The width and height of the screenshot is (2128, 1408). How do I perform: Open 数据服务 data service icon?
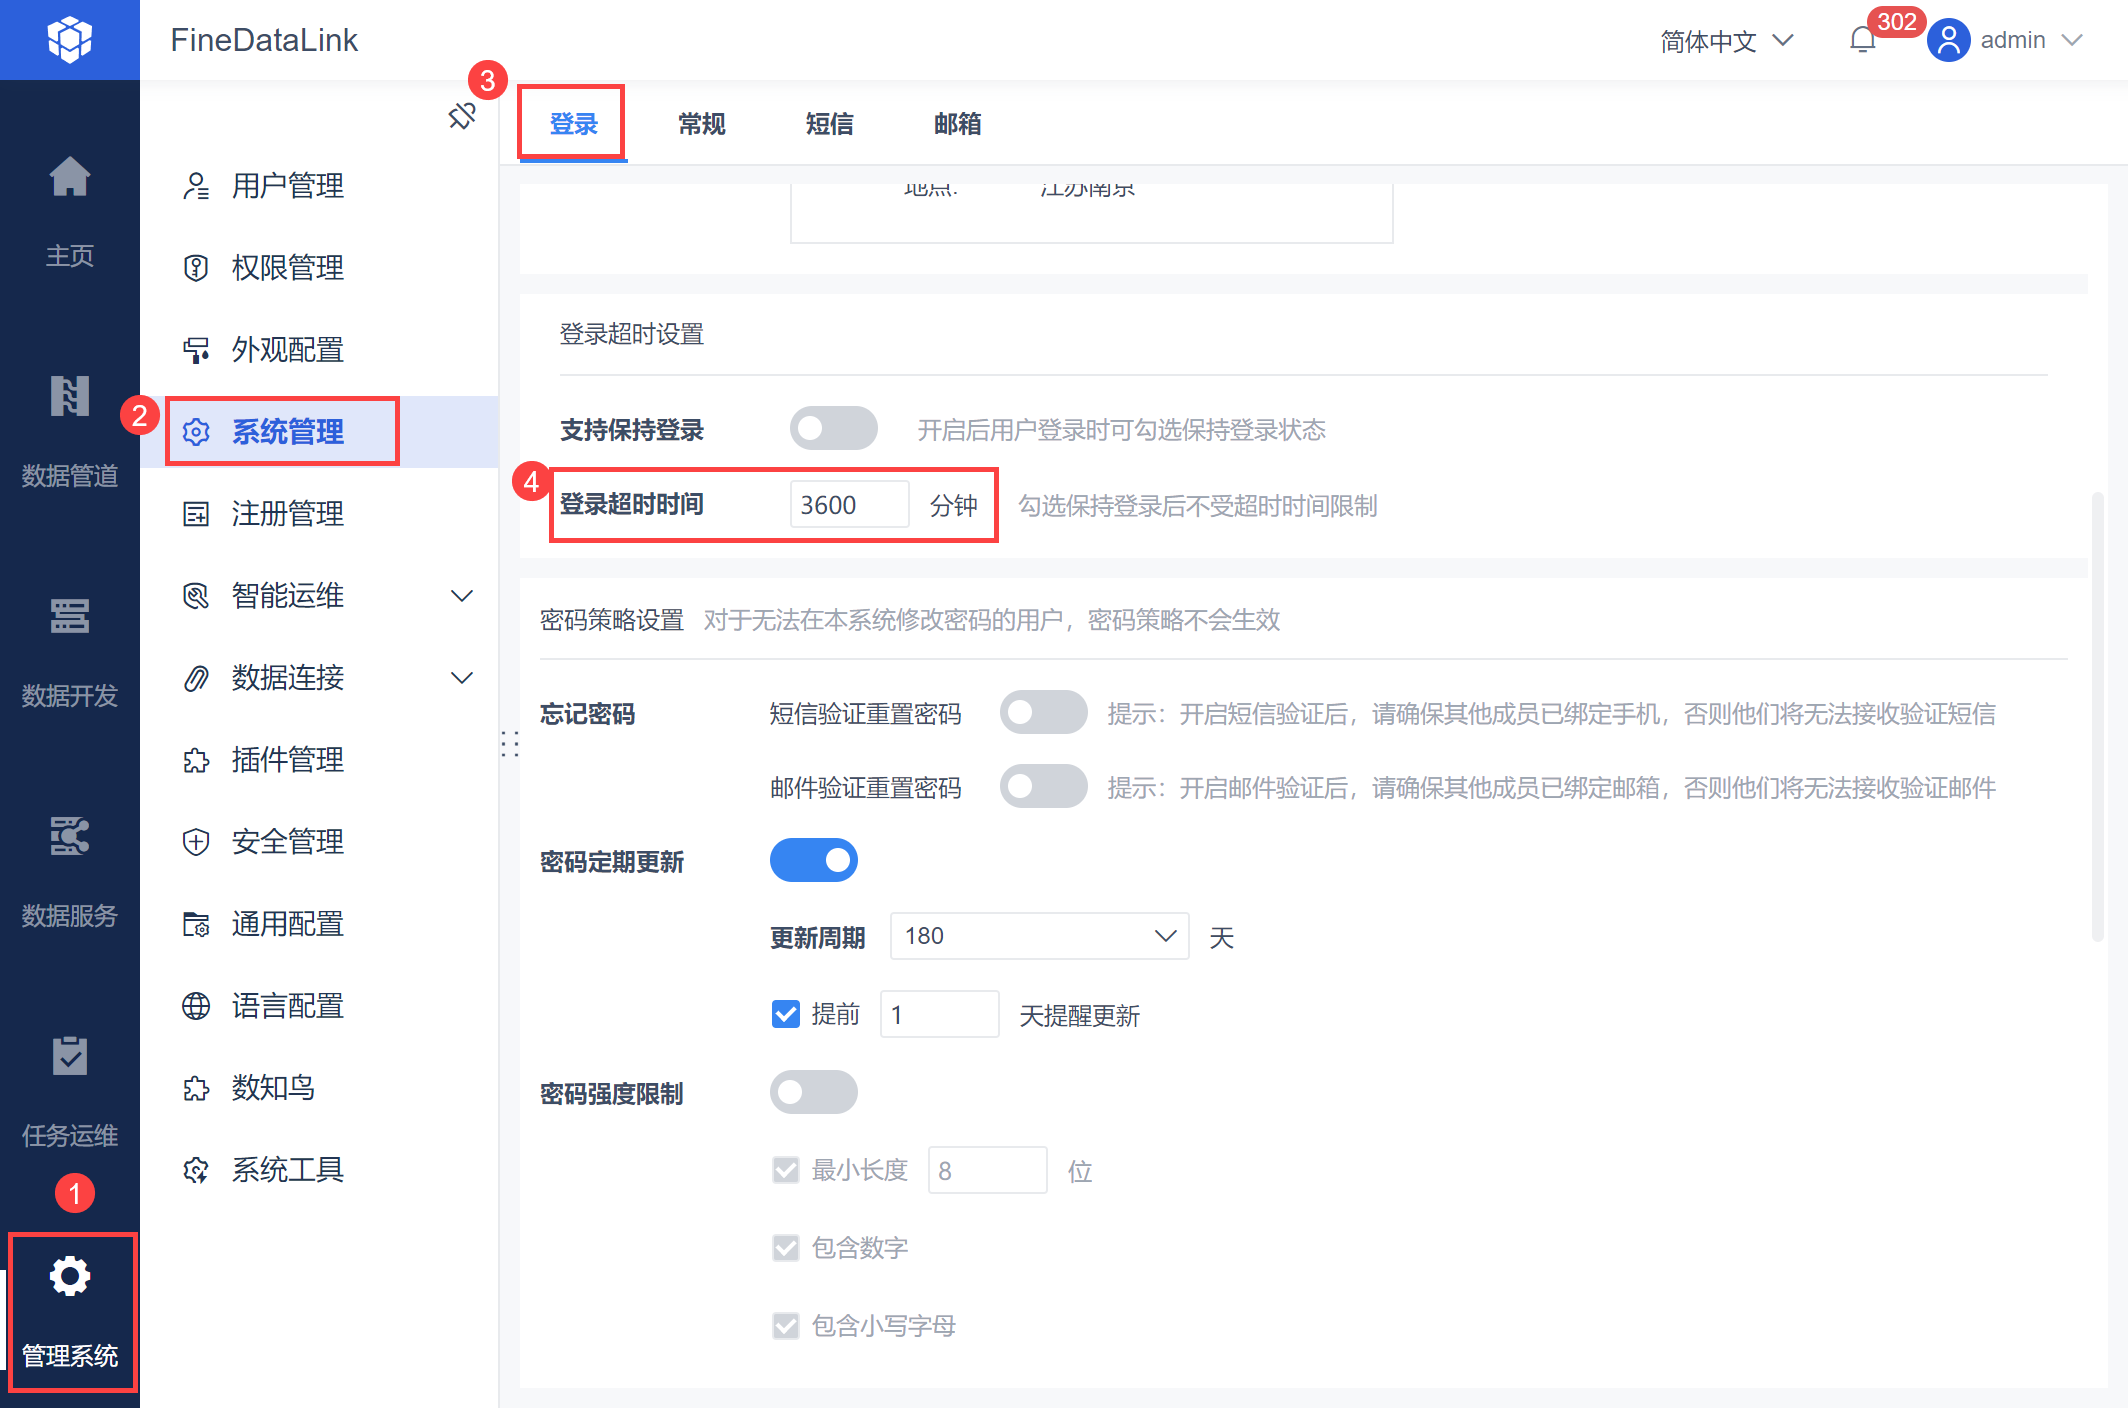(70, 837)
